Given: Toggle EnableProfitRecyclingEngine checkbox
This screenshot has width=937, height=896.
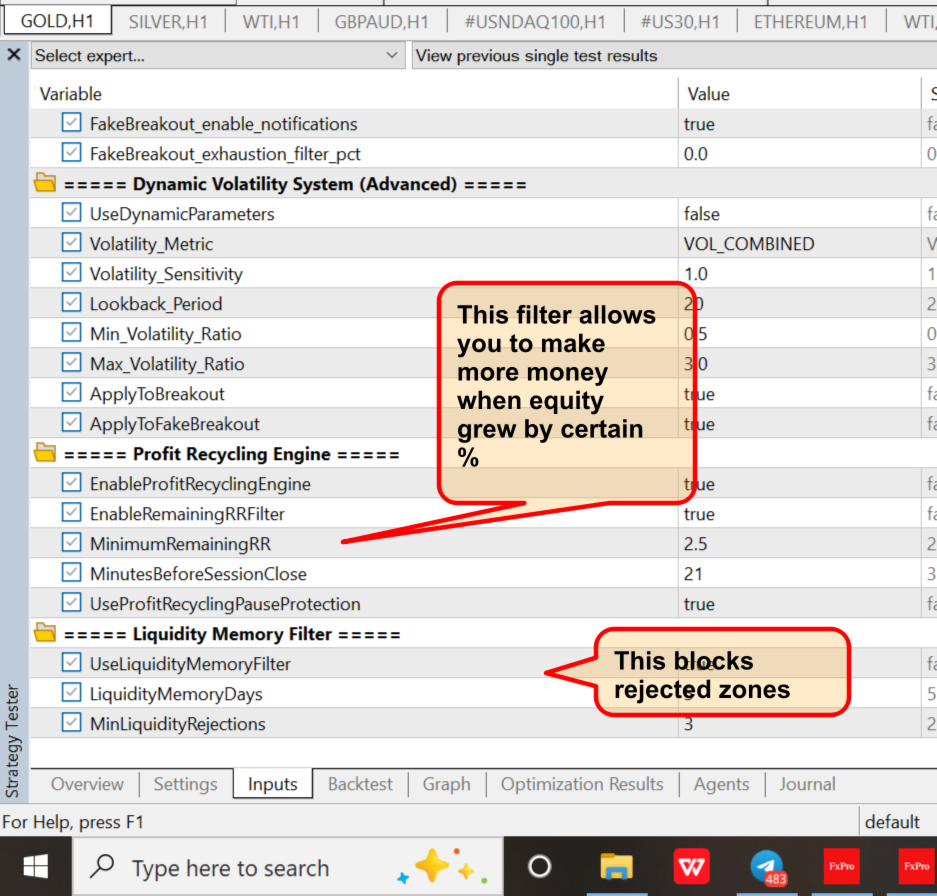Looking at the screenshot, I should click(71, 482).
